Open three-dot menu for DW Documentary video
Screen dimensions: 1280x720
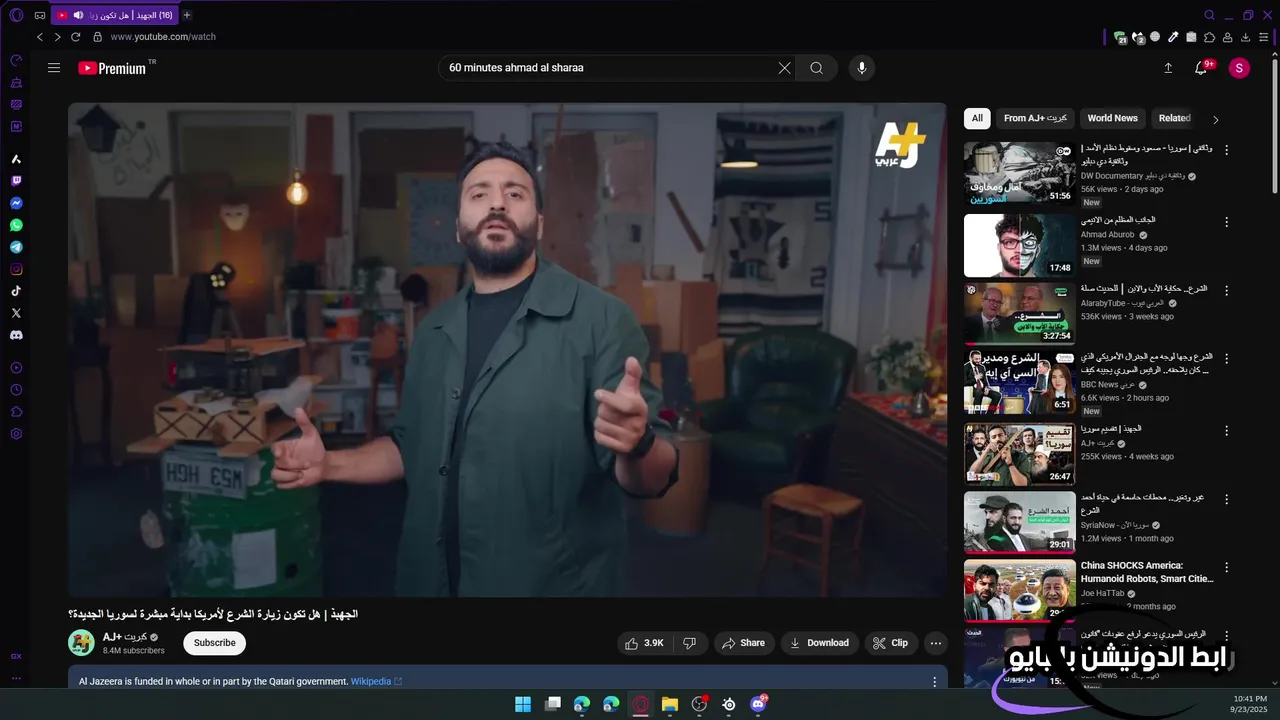point(1227,150)
